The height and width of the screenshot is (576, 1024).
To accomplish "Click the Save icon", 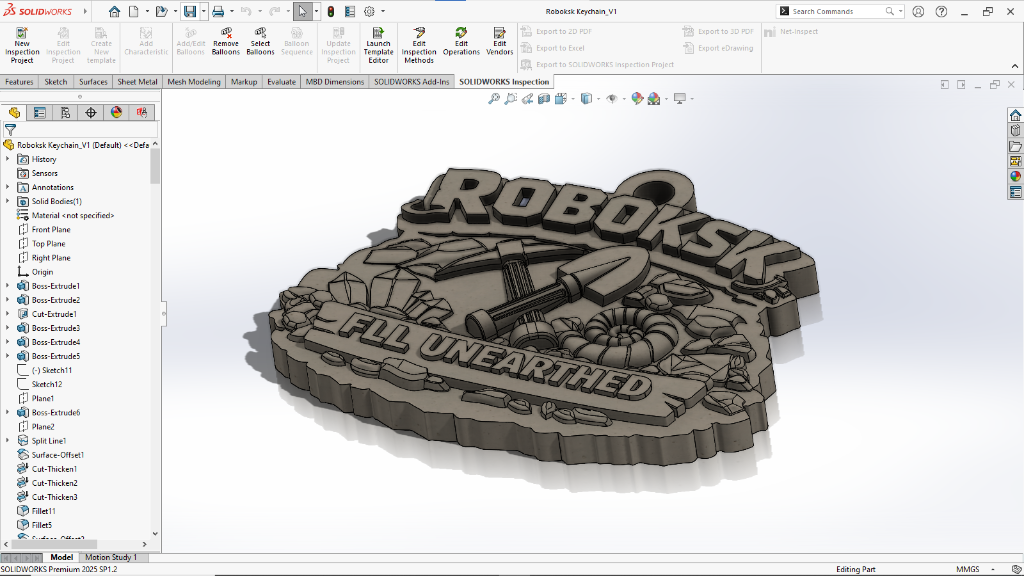I will tap(189, 11).
